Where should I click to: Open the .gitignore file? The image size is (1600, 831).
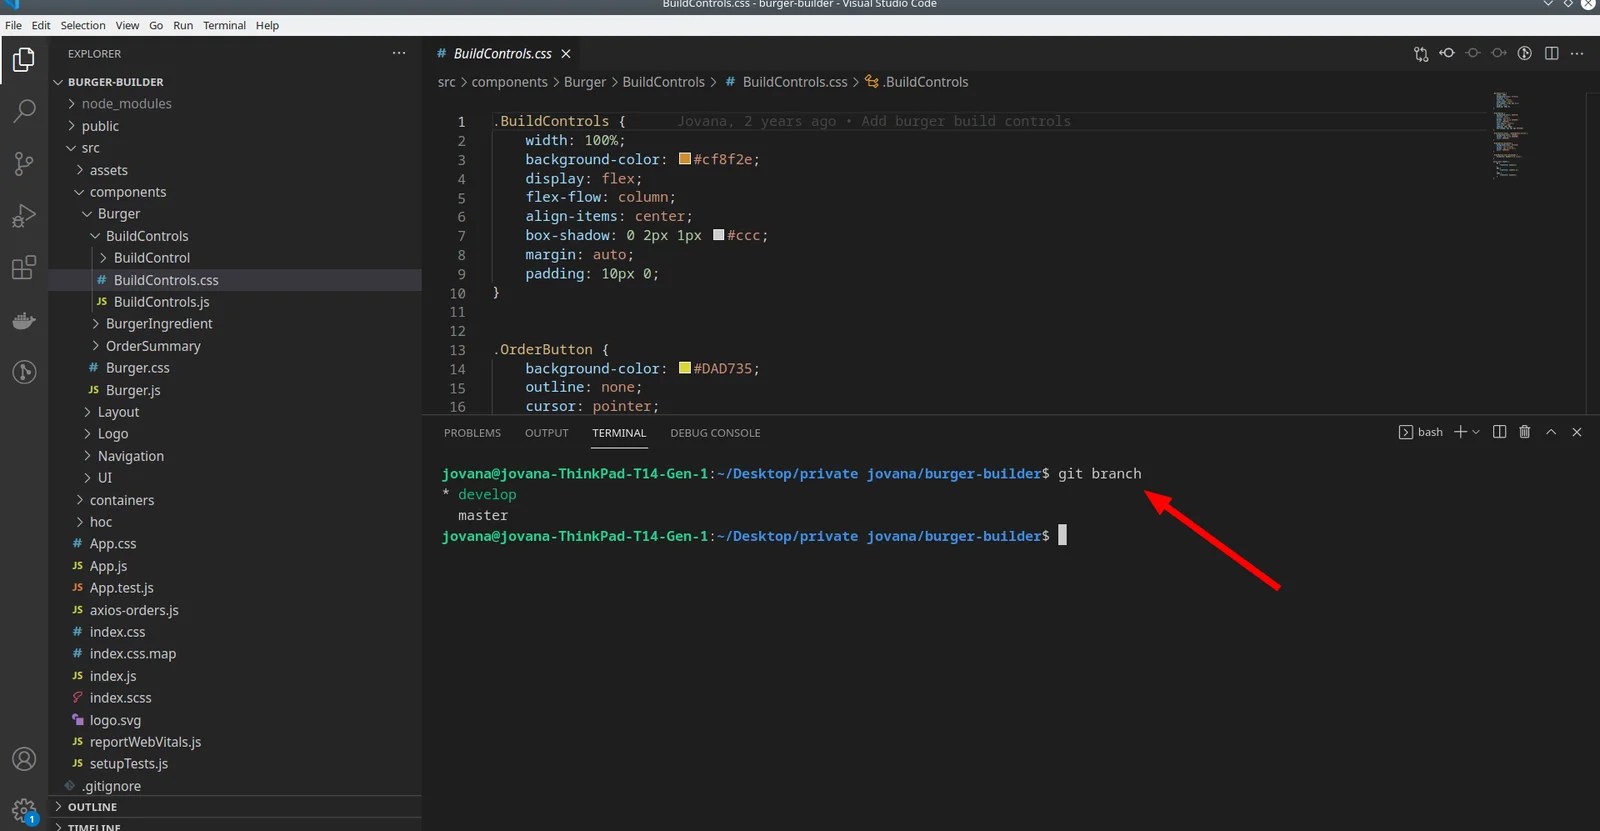235,786
